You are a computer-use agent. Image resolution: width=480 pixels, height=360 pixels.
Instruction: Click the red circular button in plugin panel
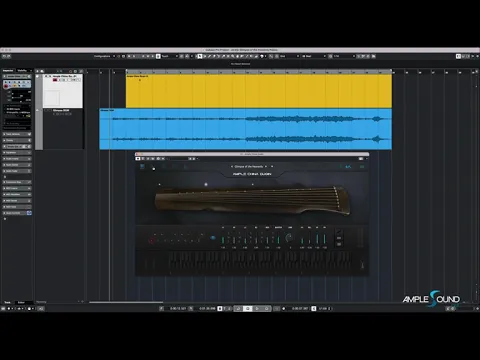tap(152, 240)
